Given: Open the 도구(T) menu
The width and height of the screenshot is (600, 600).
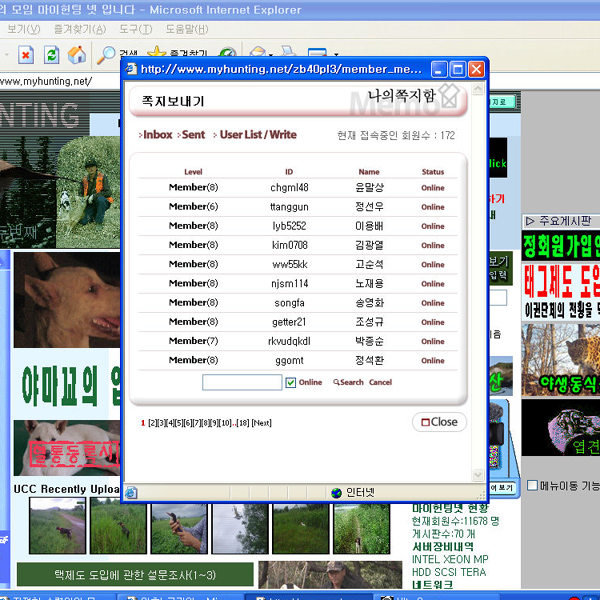Looking at the screenshot, I should (x=134, y=29).
